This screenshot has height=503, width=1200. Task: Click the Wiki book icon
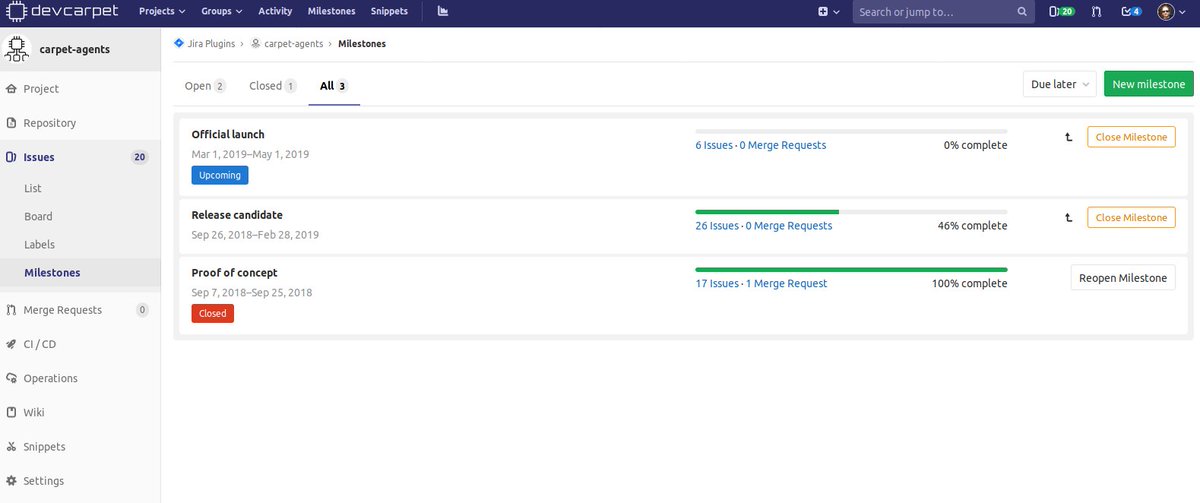[x=12, y=412]
